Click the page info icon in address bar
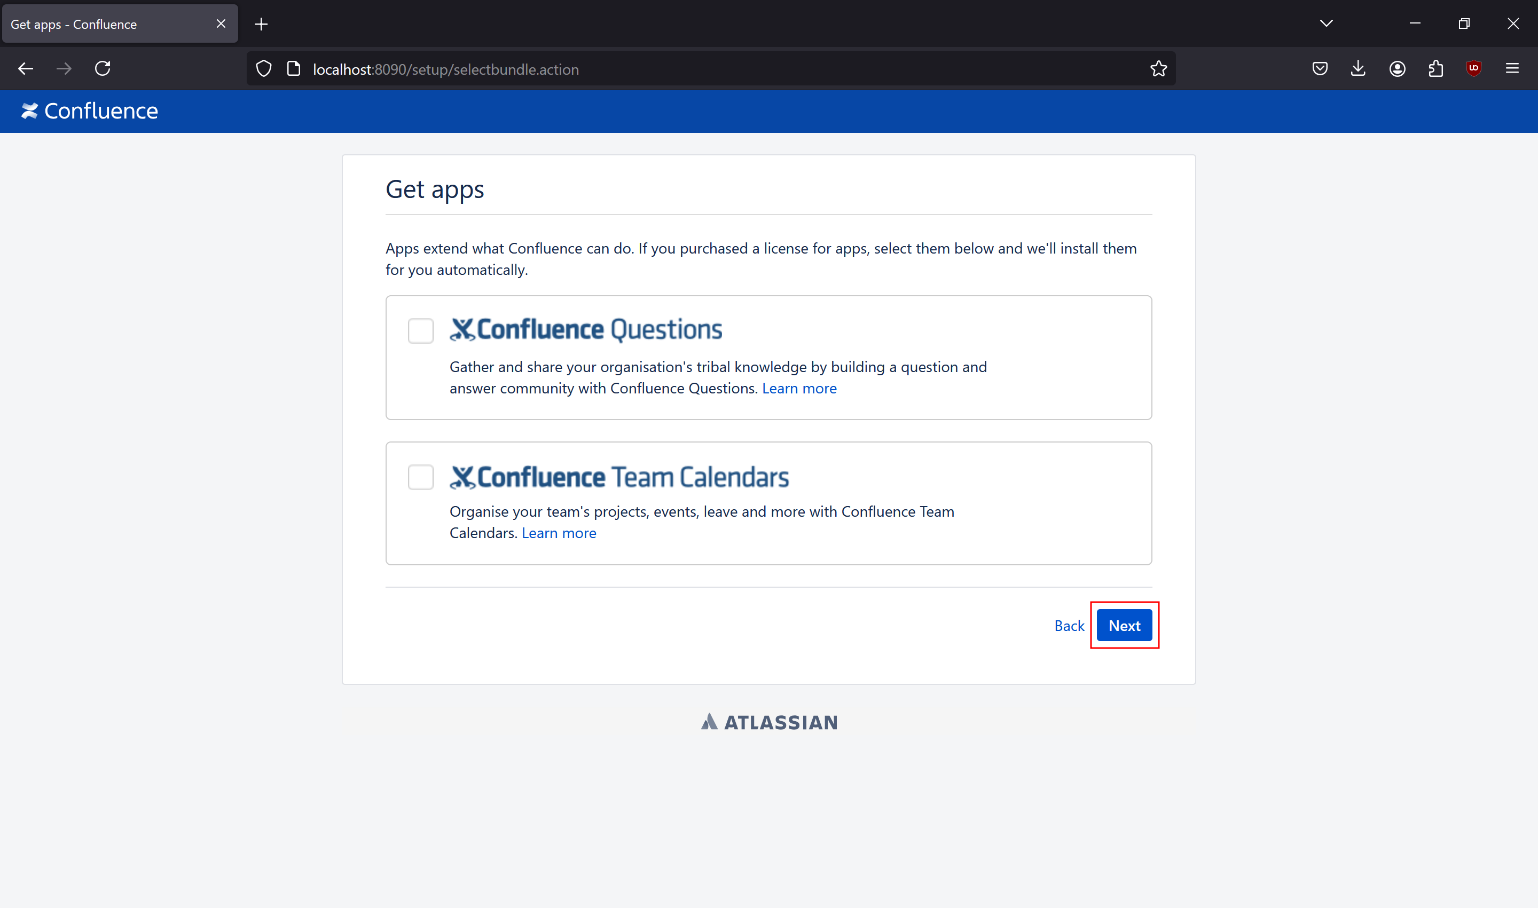 [x=294, y=69]
